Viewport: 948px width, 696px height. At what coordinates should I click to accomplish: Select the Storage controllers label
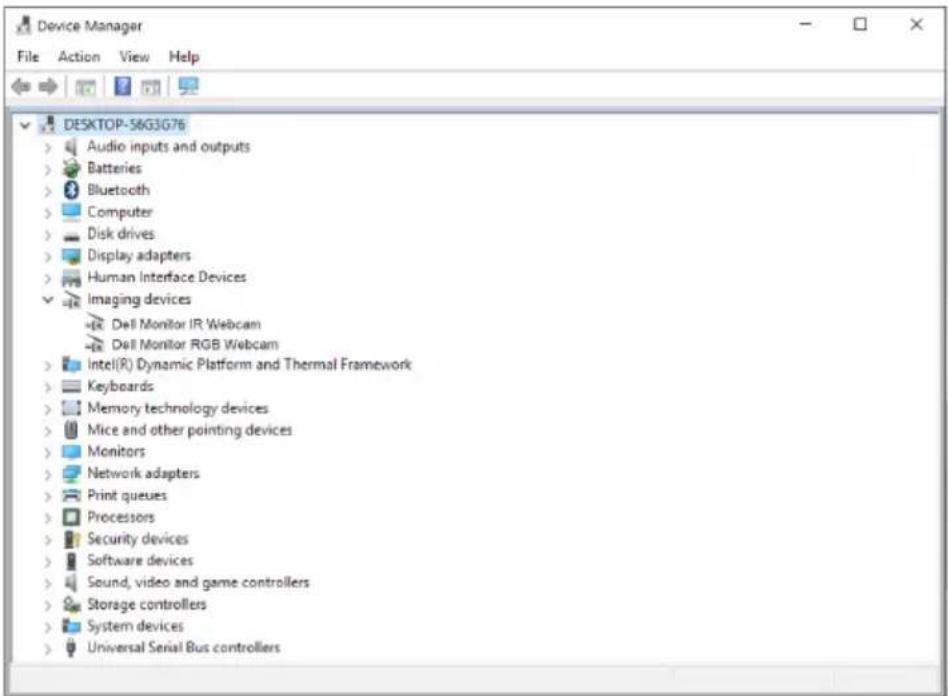147,604
